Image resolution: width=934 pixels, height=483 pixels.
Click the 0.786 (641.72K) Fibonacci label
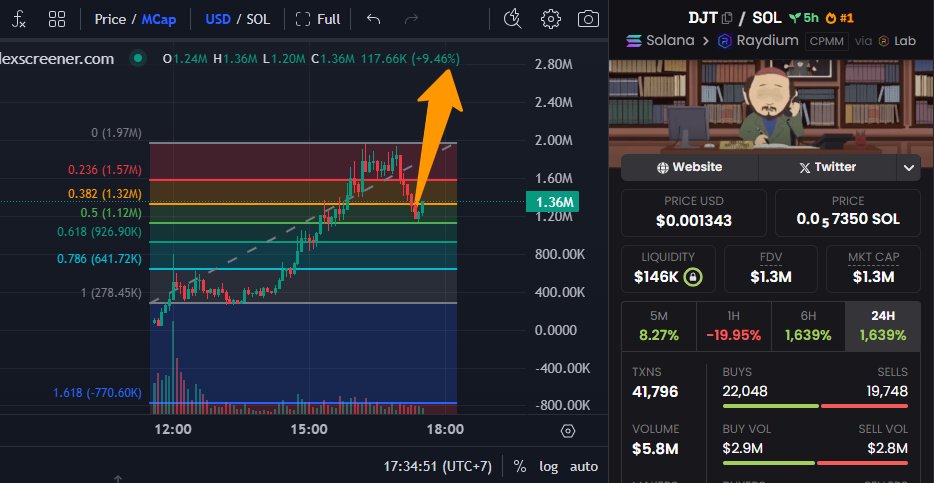click(99, 259)
